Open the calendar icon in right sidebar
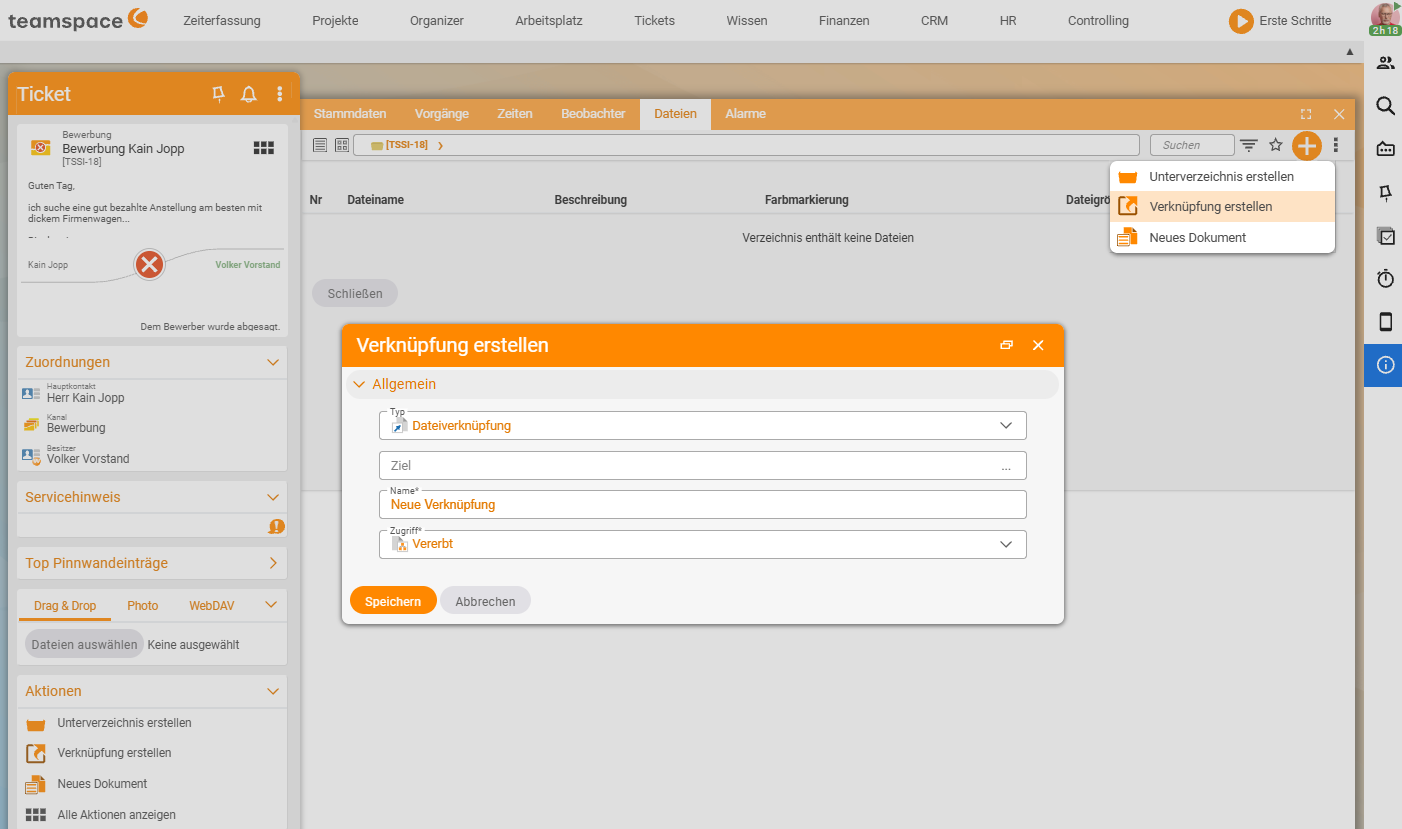Screen dimensions: 1402x829 tap(1385, 149)
